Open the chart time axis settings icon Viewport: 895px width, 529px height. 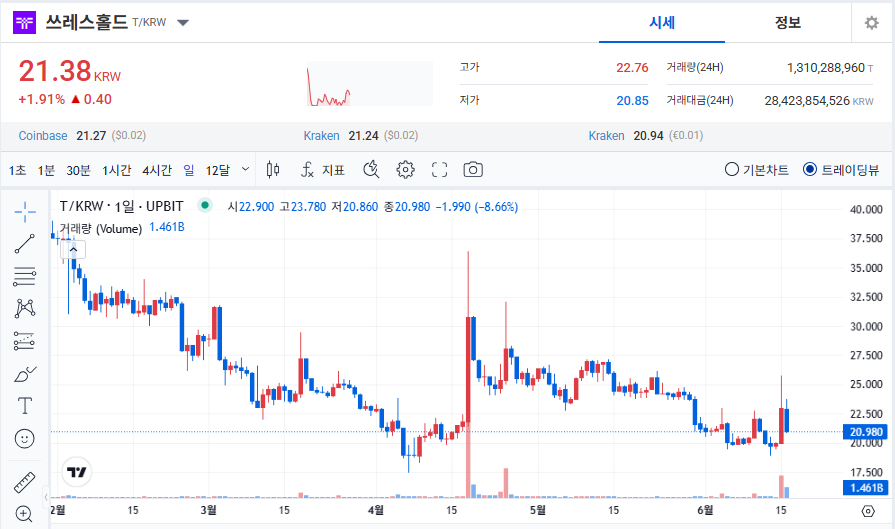click(868, 511)
